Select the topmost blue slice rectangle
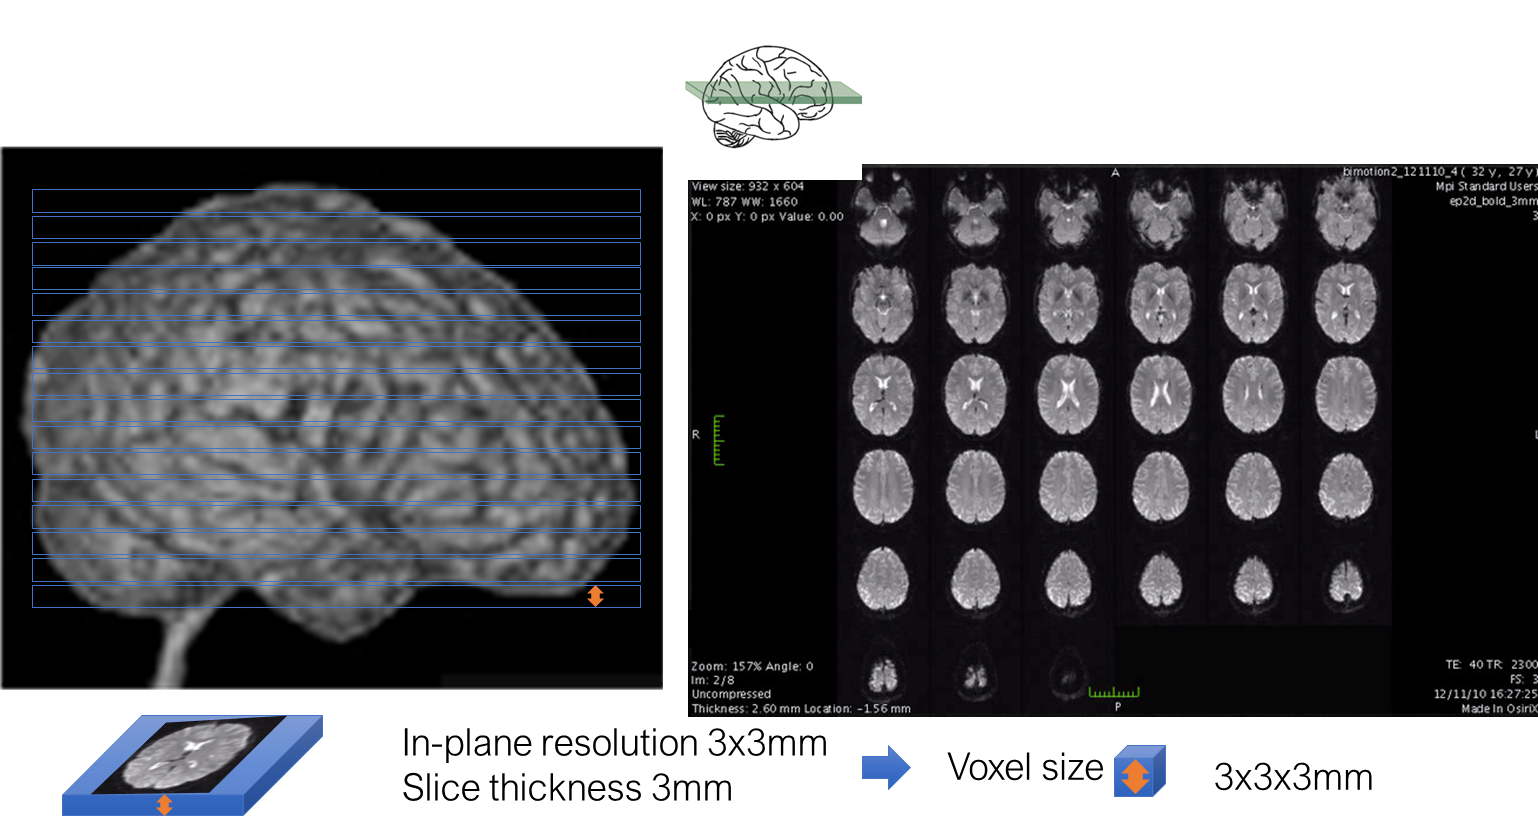The width and height of the screenshot is (1538, 833). 336,200
